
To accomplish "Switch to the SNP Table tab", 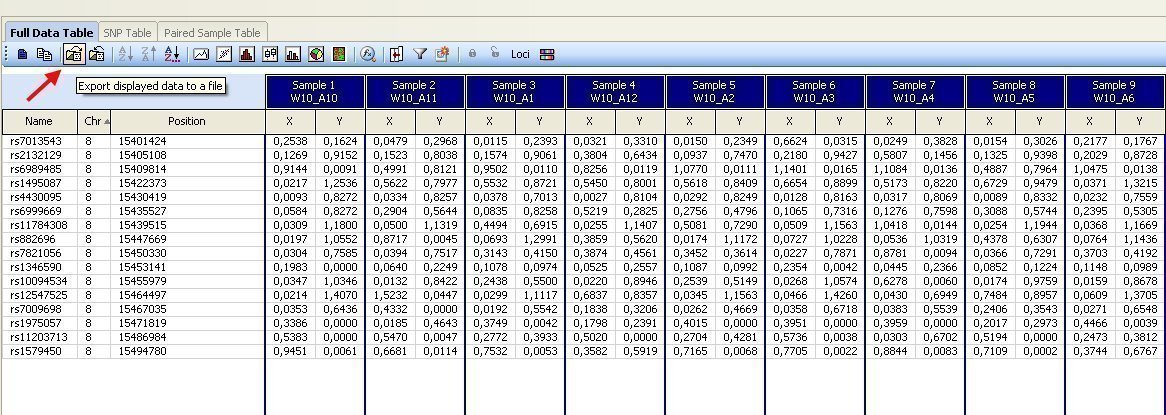I will pos(127,33).
